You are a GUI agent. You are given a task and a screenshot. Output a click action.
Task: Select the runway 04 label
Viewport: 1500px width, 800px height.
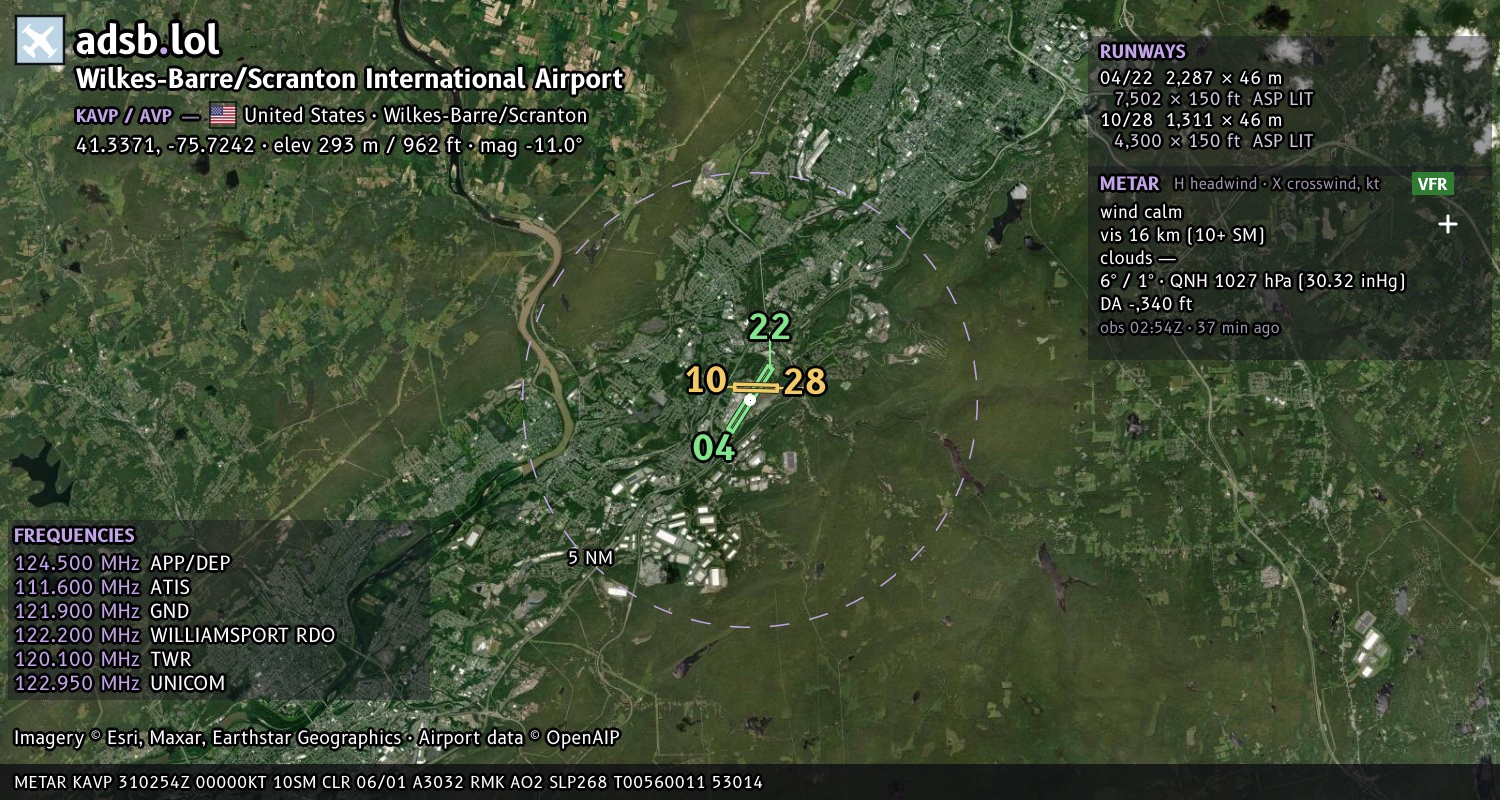point(714,447)
